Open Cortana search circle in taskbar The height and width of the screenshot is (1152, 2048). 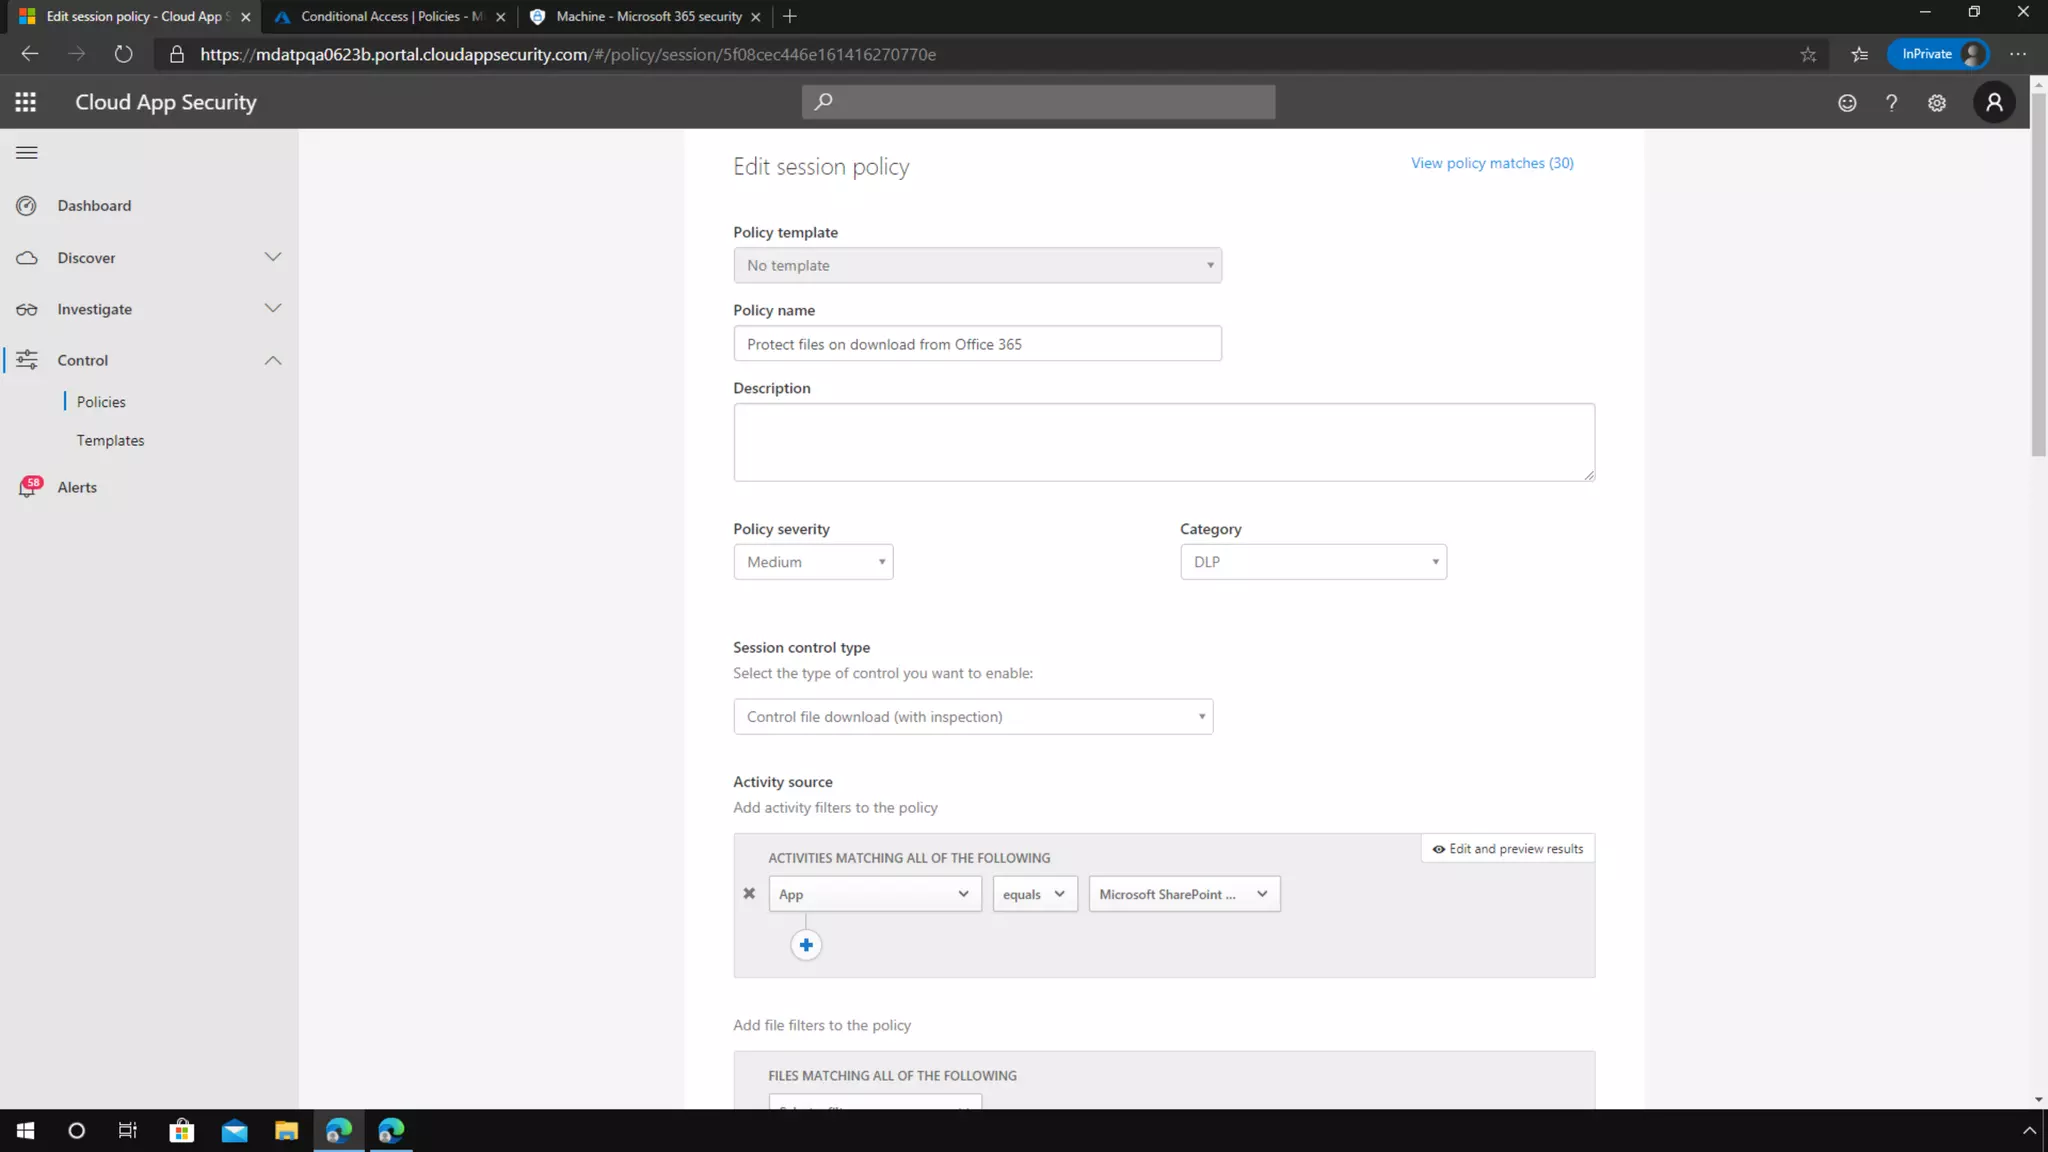tap(76, 1131)
